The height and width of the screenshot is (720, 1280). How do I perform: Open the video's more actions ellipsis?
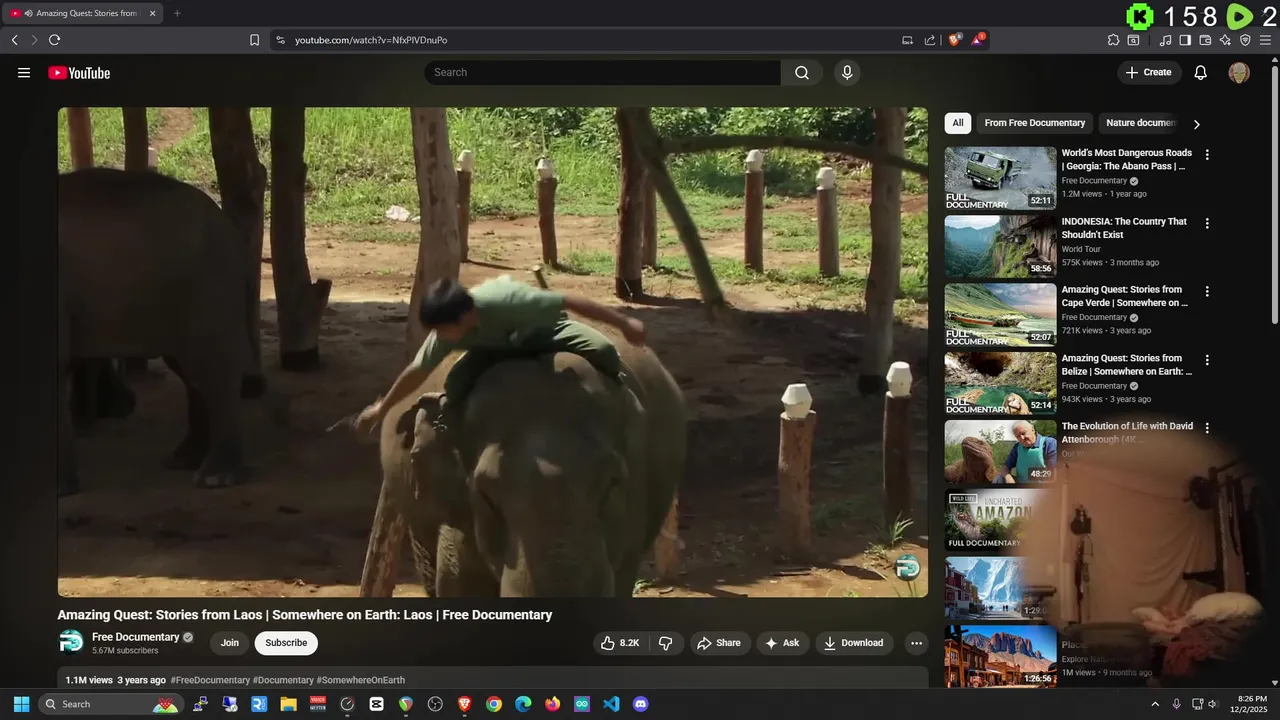tap(915, 643)
